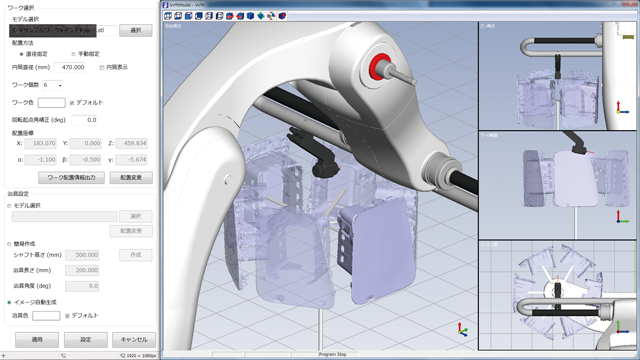Click the 選択 button beside model path
The width and height of the screenshot is (640, 360).
point(136,30)
